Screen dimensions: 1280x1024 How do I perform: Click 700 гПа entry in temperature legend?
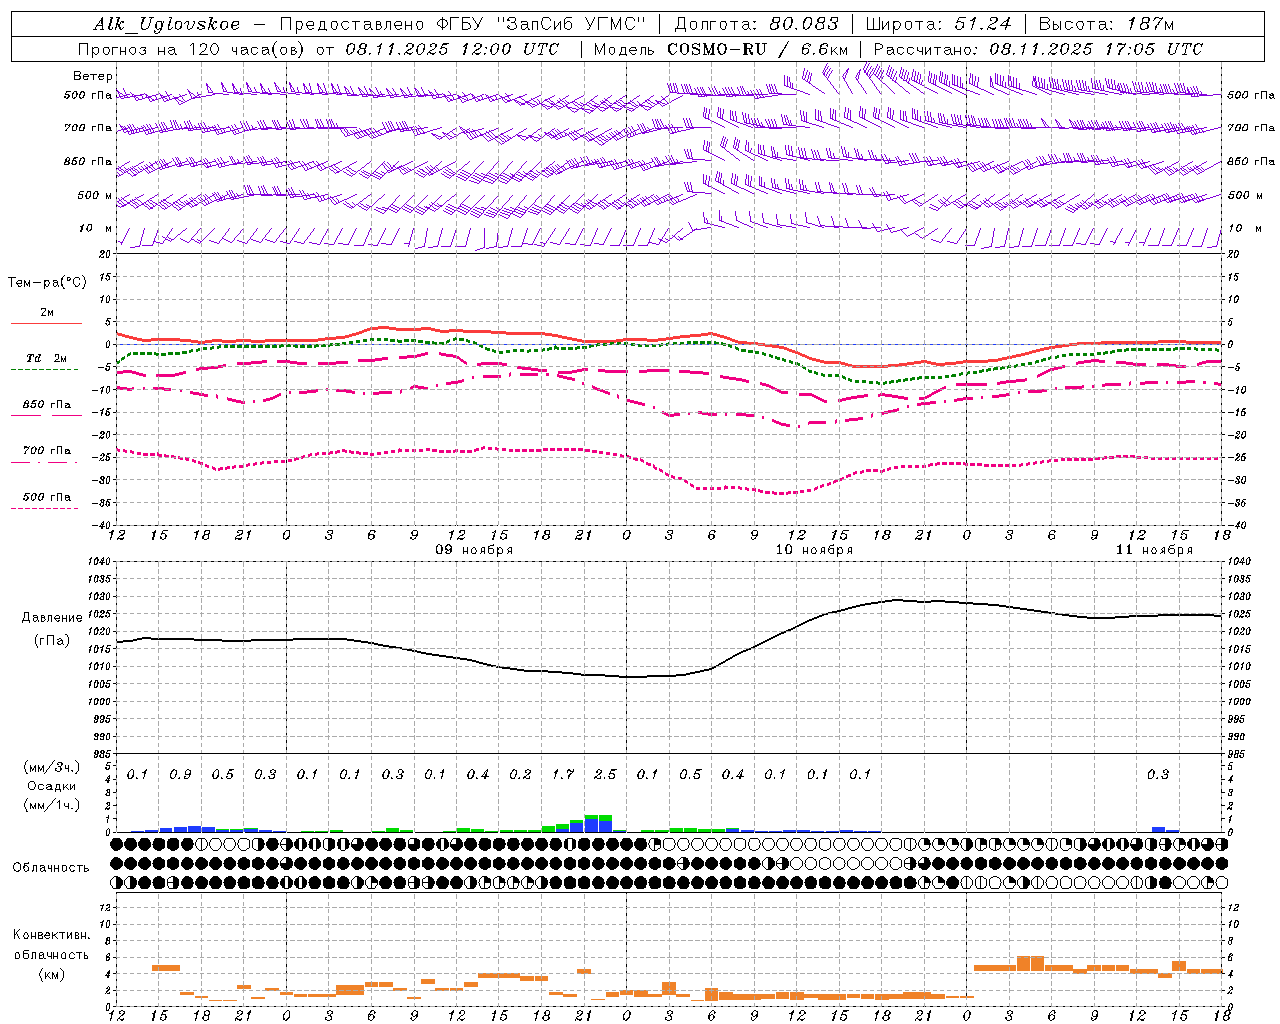pyautogui.click(x=47, y=451)
